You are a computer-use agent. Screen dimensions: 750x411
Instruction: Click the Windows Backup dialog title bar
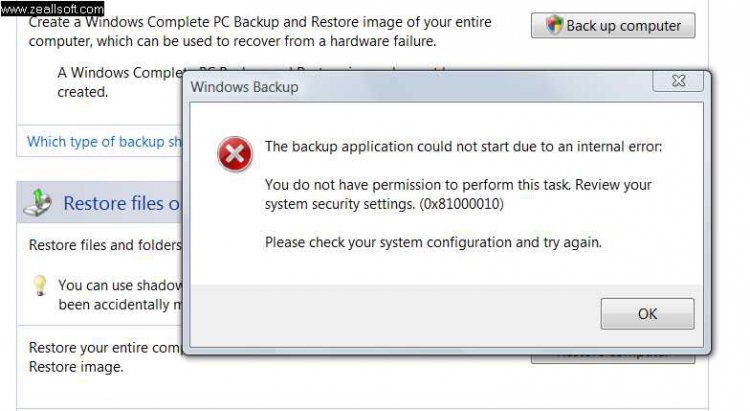[x=419, y=87]
